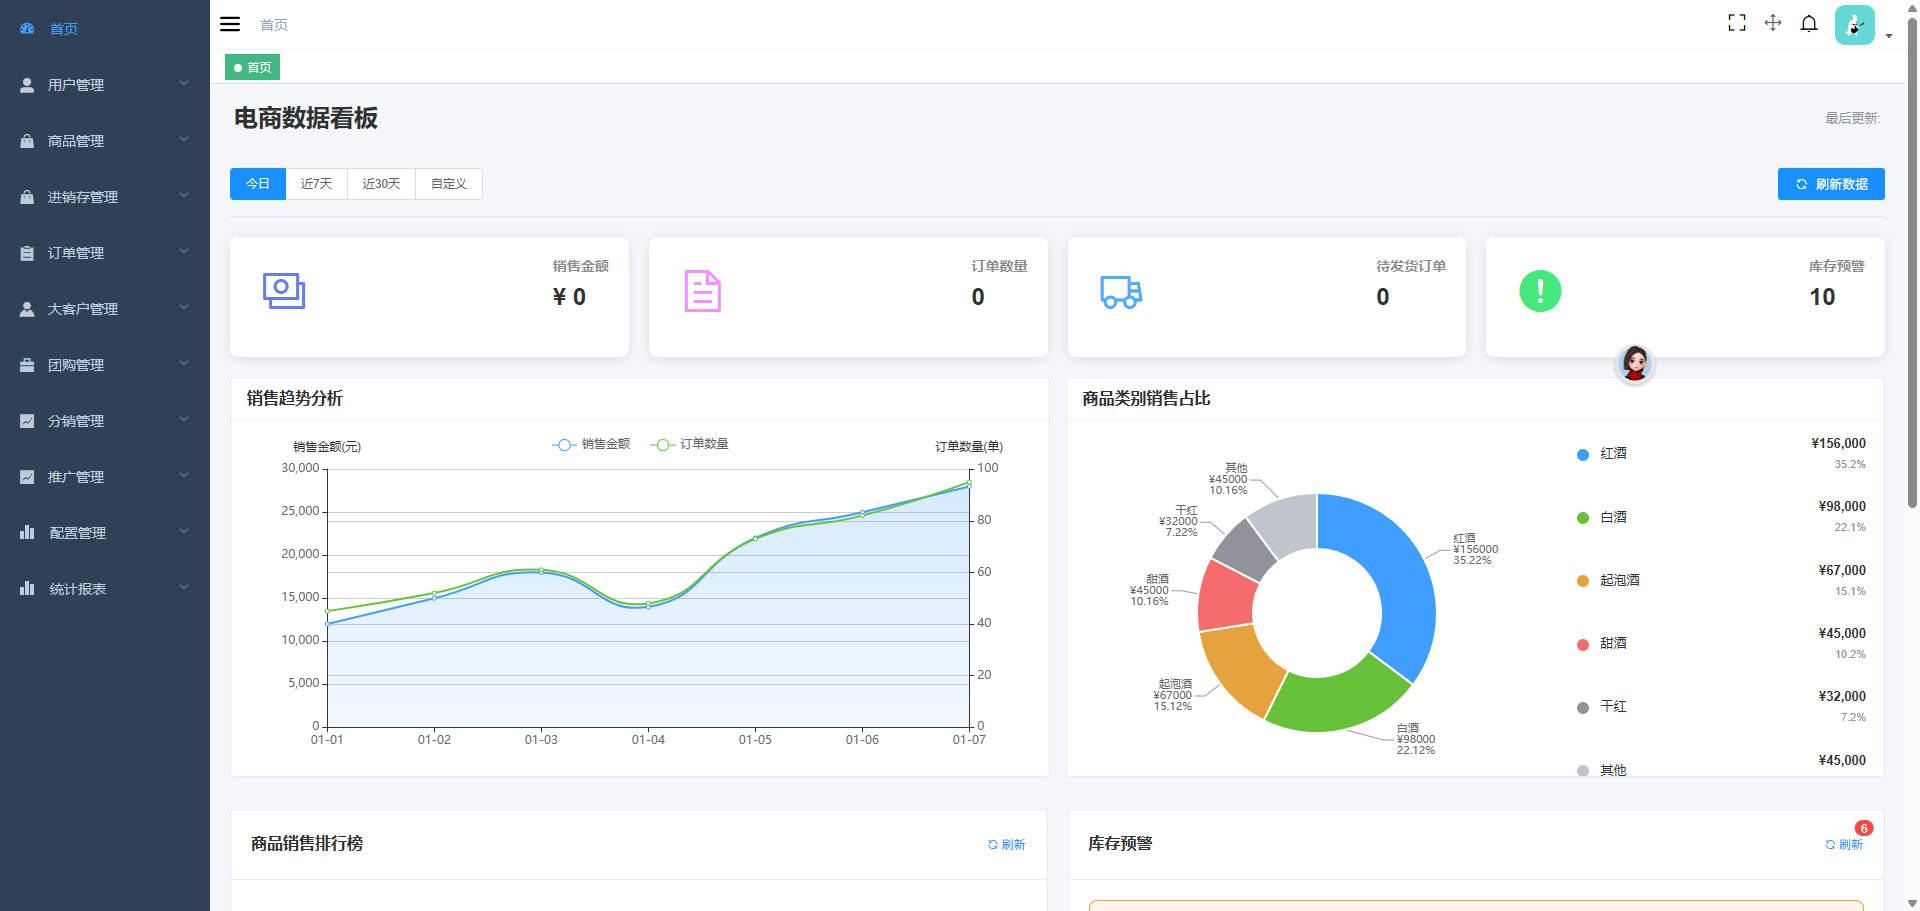Image resolution: width=1920 pixels, height=911 pixels.
Task: Click the user avatar in top right
Action: tap(1855, 25)
